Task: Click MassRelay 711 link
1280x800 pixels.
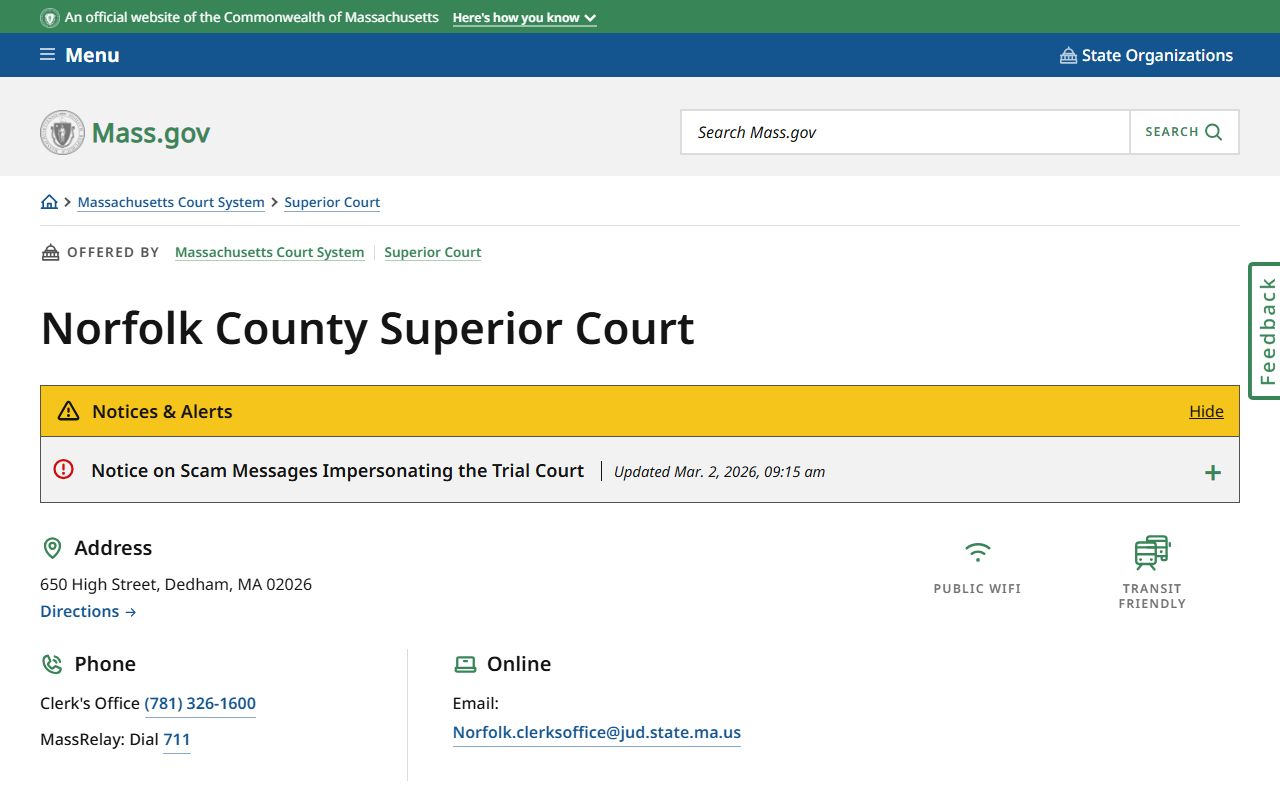Action: (177, 740)
